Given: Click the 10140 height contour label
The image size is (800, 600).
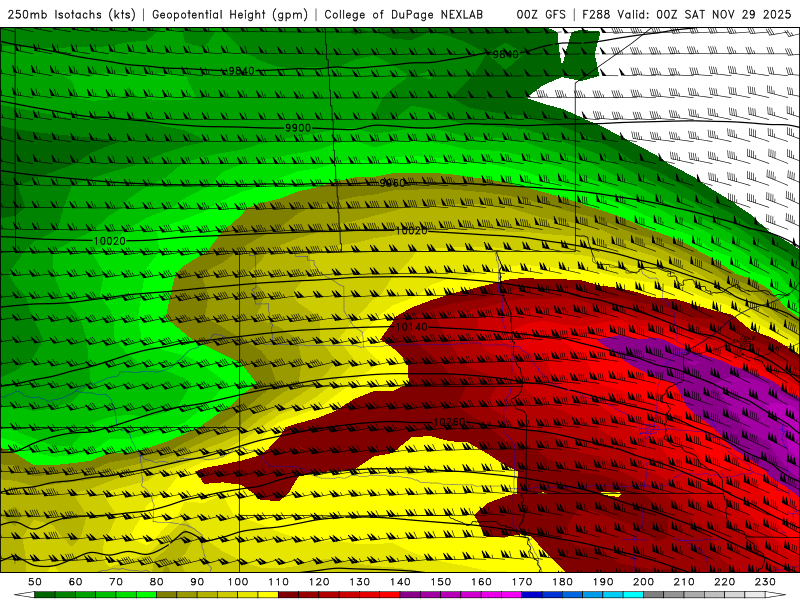Looking at the screenshot, I should pos(411,327).
